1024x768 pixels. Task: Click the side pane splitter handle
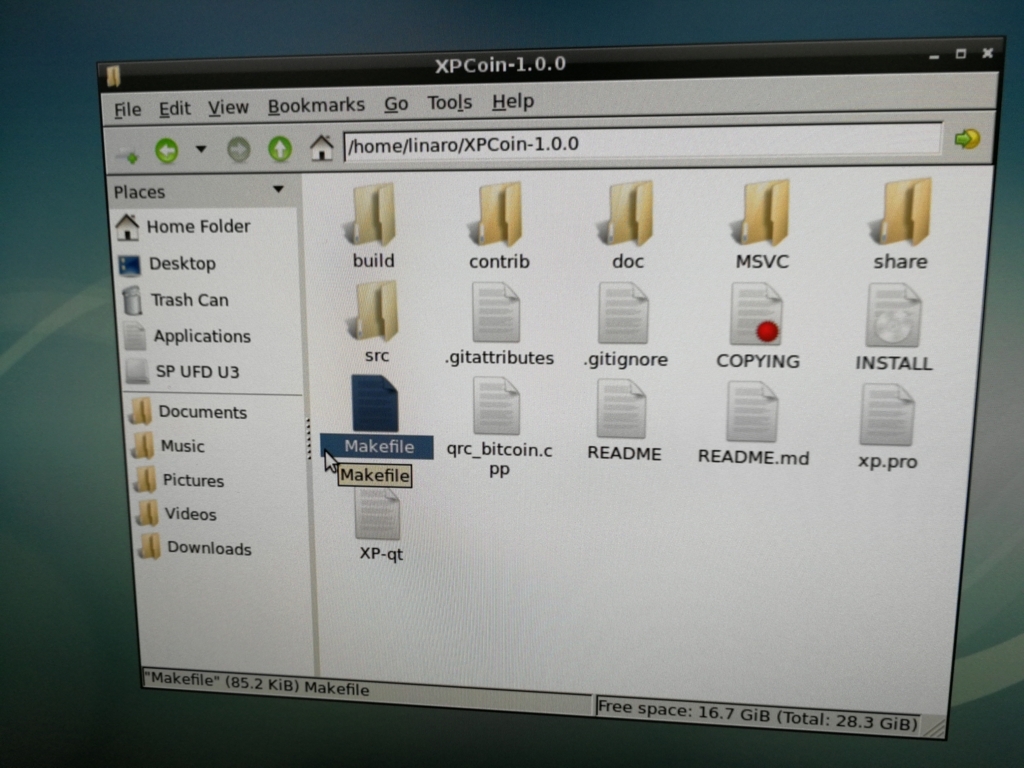click(x=308, y=439)
